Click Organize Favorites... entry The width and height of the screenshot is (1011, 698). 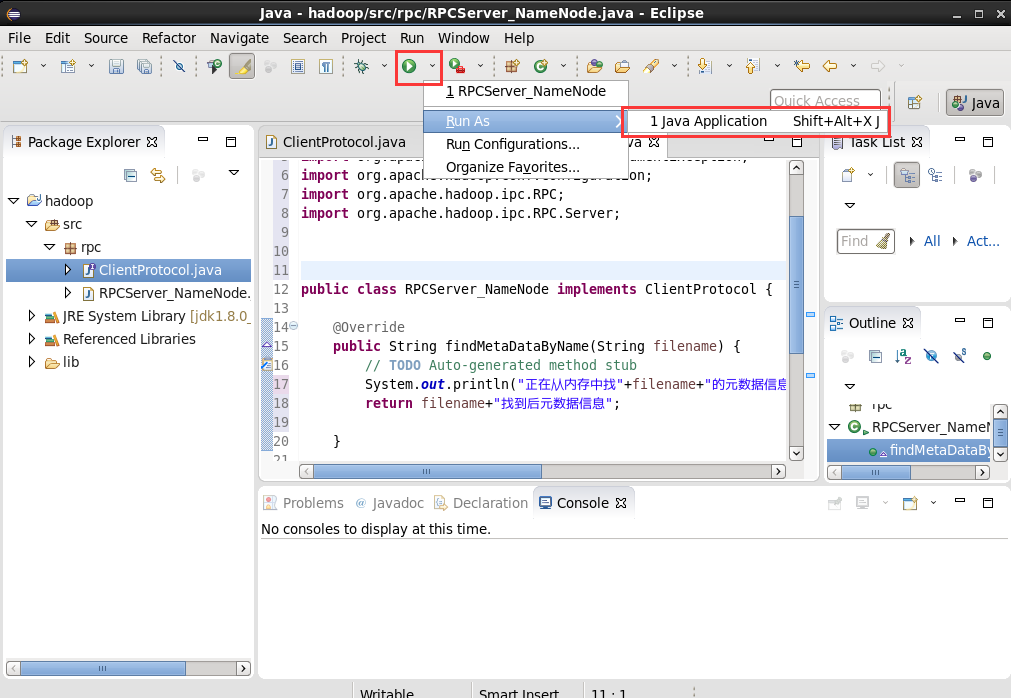(x=525, y=168)
